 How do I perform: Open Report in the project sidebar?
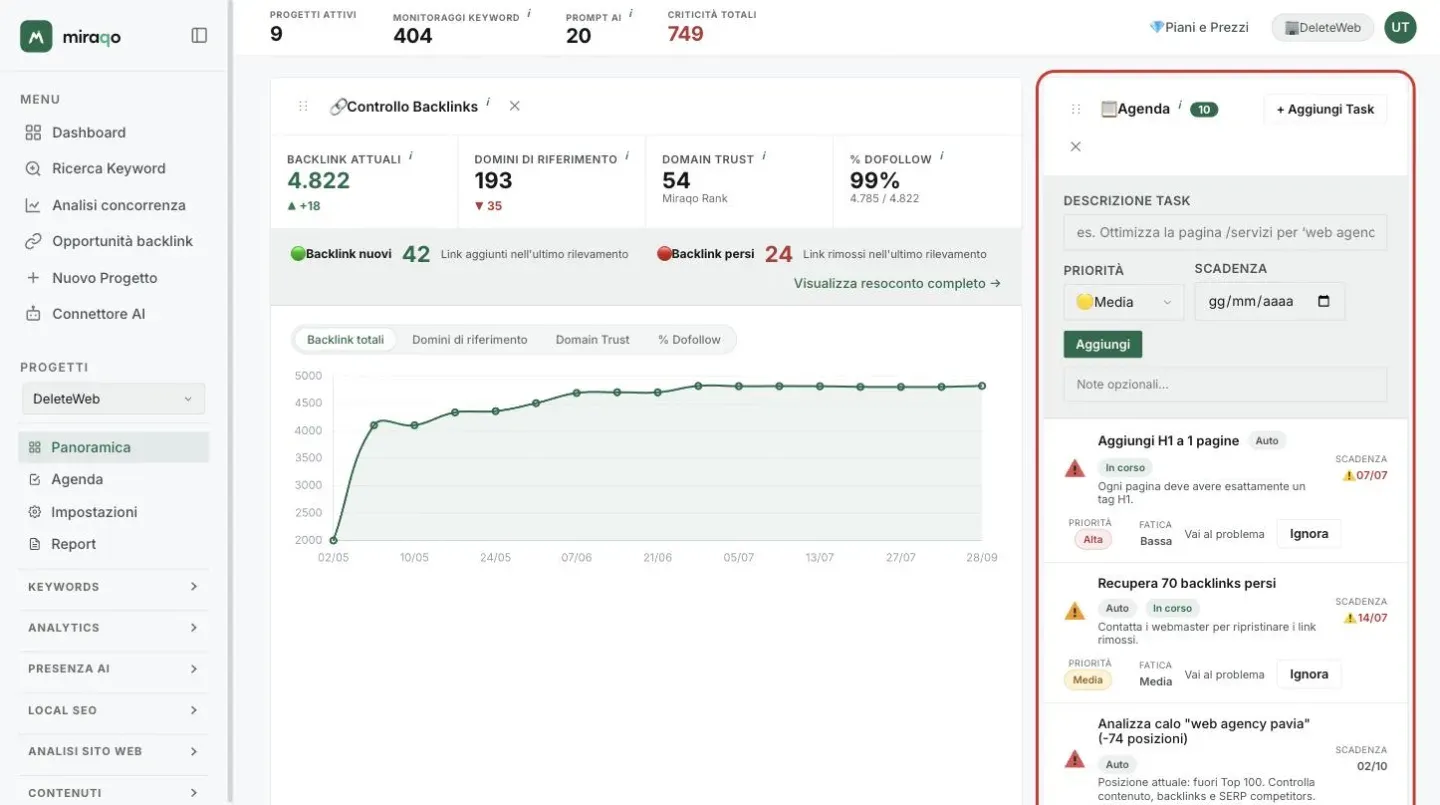point(113,544)
